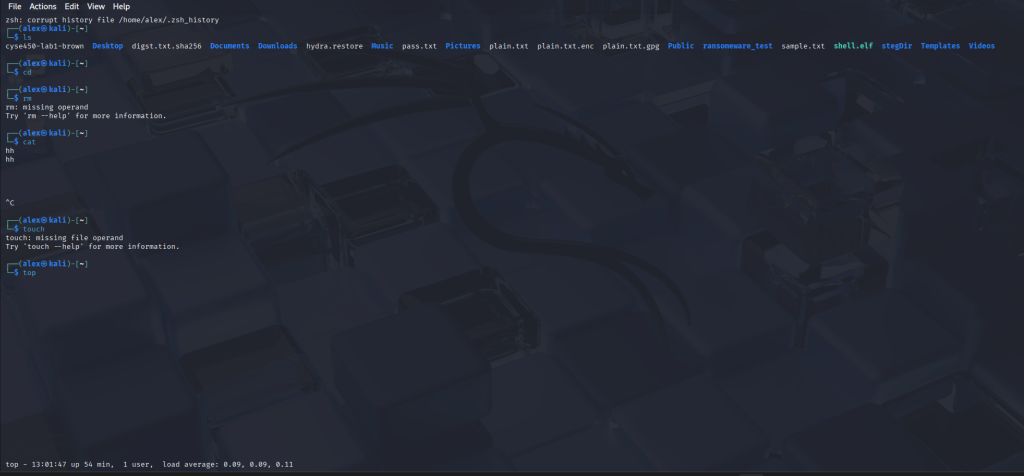This screenshot has width=1024, height=476.
Task: Click the cyse450-lab1-brown entry
Action: pos(44,46)
